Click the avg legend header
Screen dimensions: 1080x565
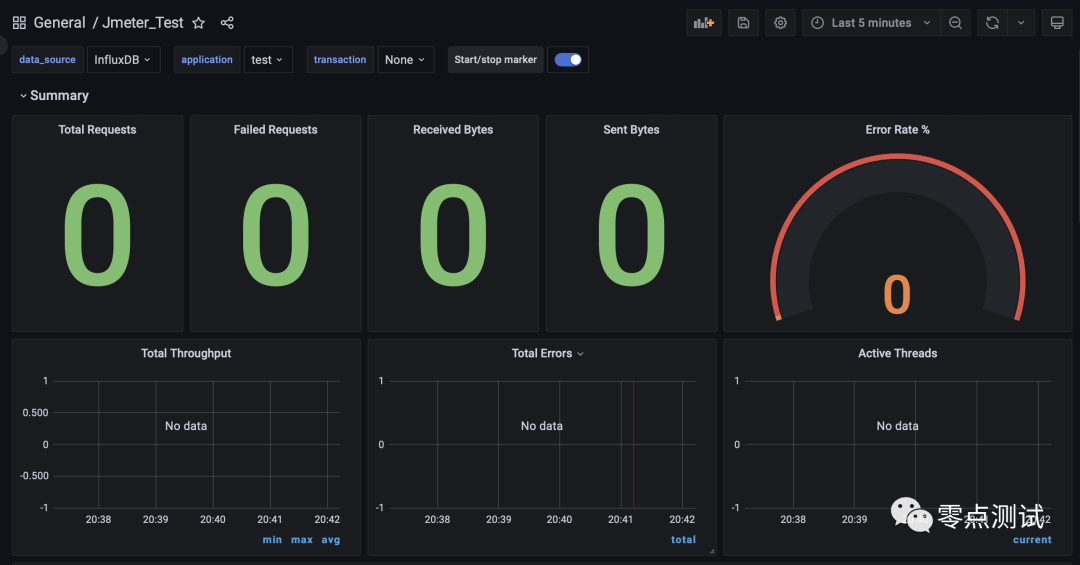click(331, 540)
